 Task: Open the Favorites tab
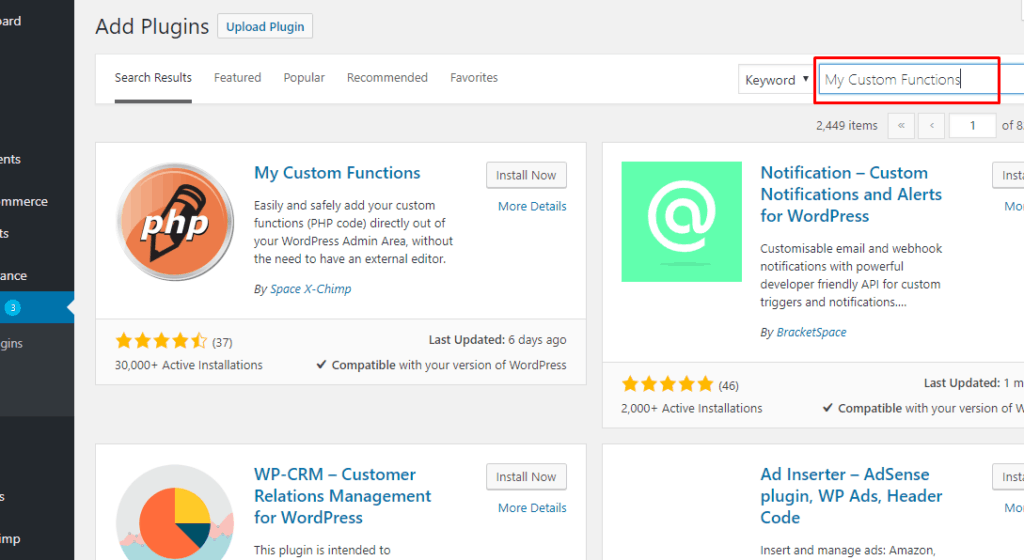474,78
